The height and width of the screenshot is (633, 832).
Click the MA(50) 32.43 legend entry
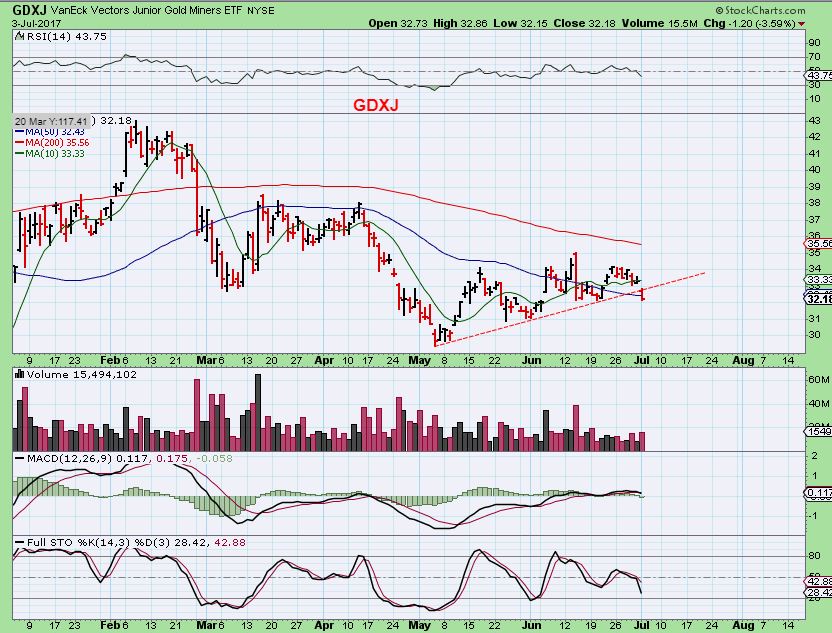click(49, 132)
